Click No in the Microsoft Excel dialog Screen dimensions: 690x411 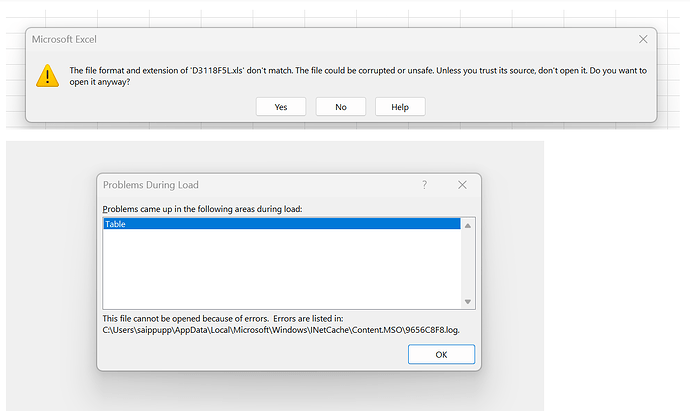point(341,107)
